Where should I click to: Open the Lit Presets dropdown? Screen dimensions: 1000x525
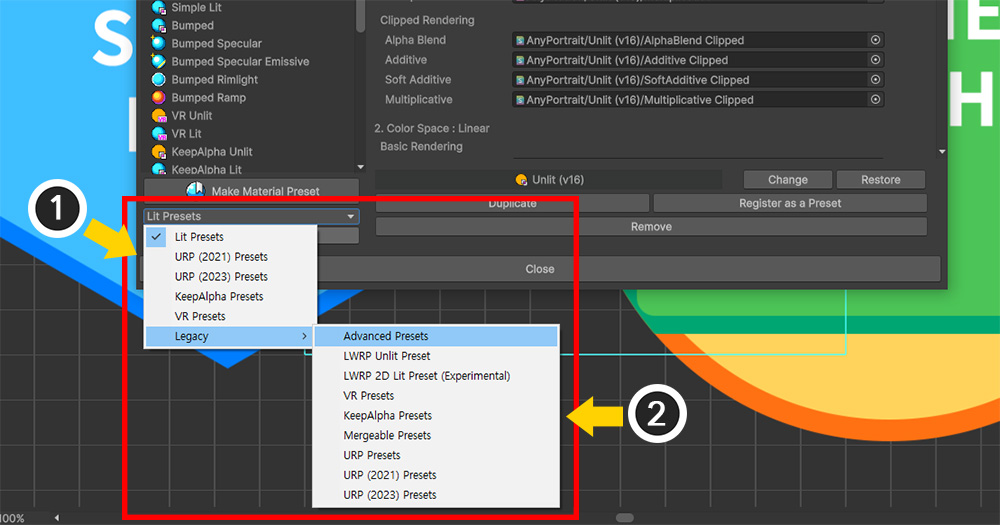click(250, 216)
